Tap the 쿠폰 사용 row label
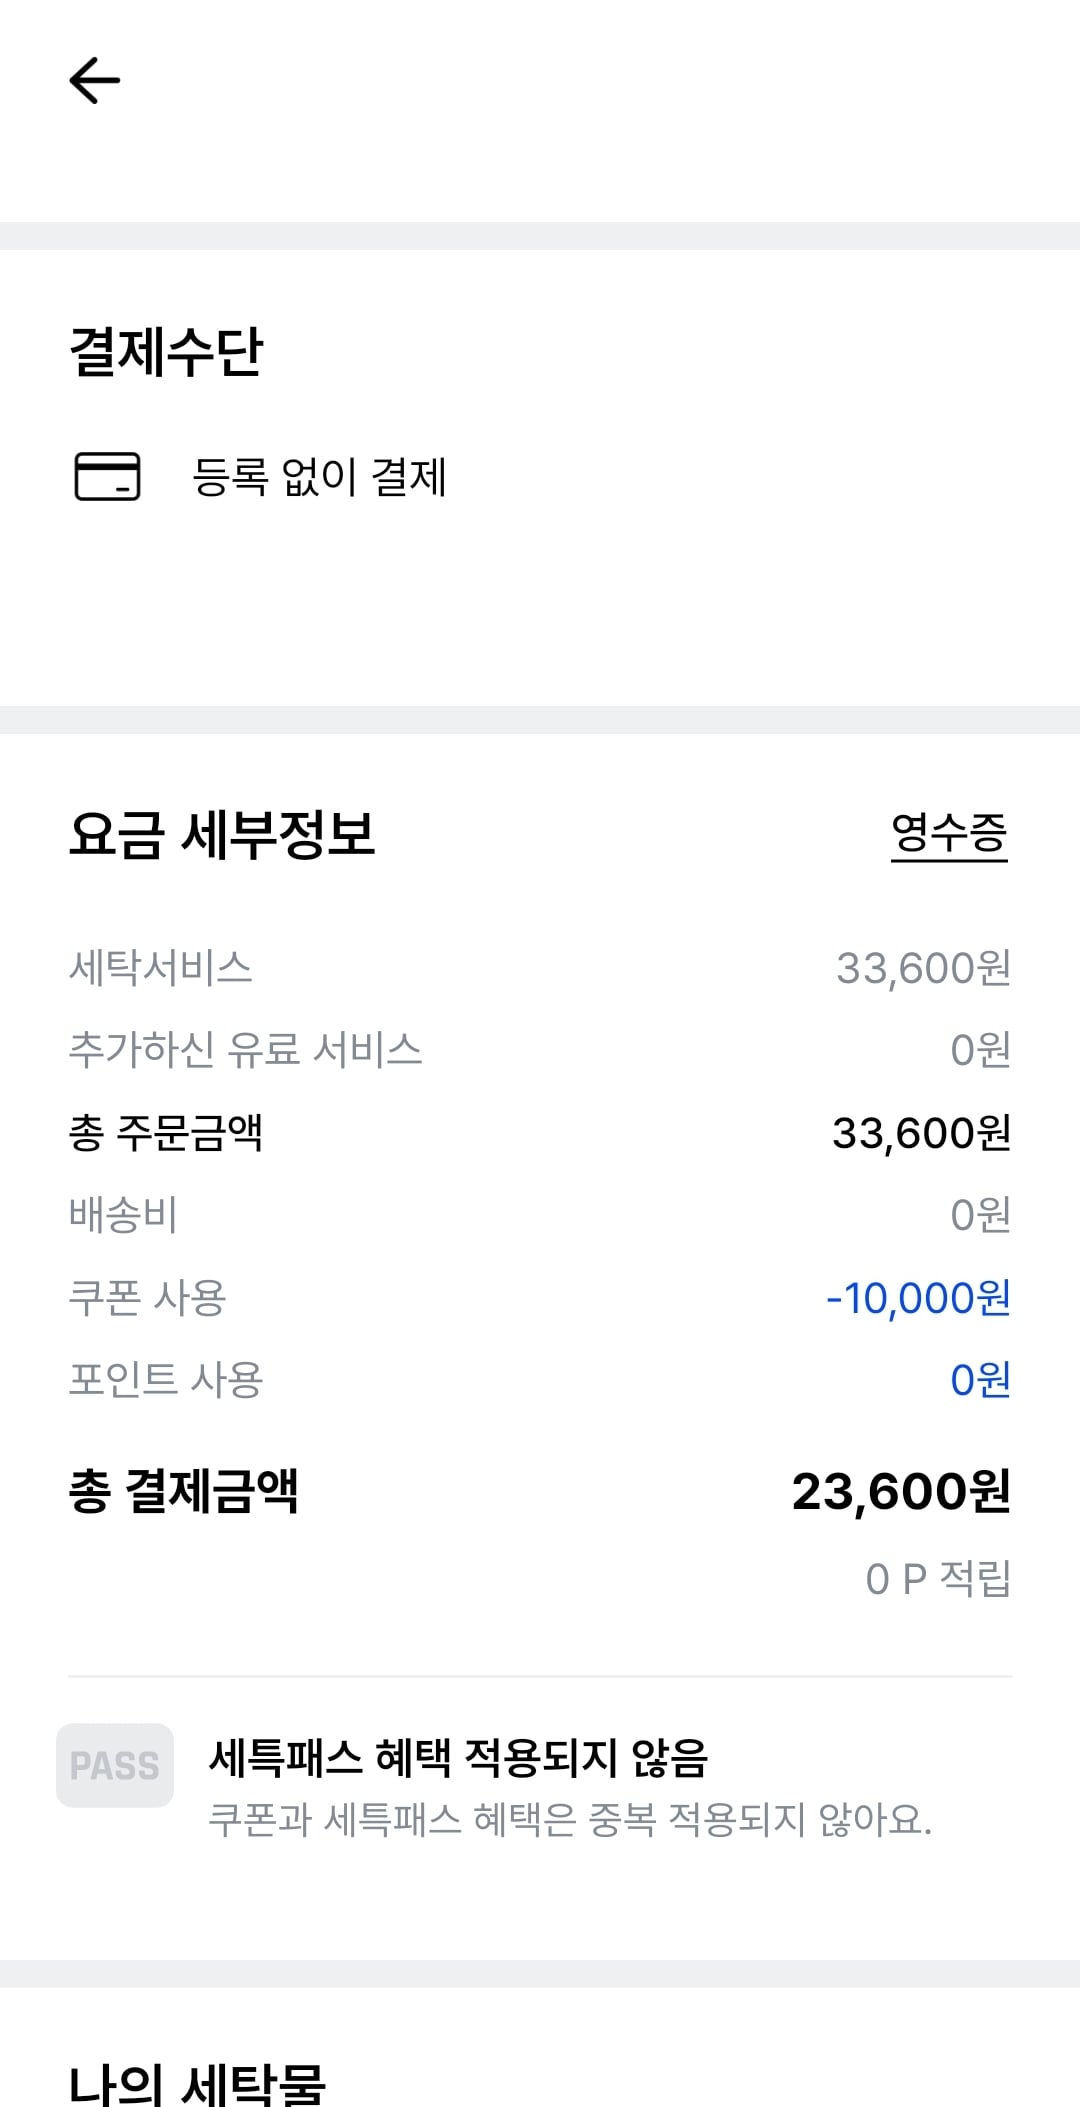 147,1297
